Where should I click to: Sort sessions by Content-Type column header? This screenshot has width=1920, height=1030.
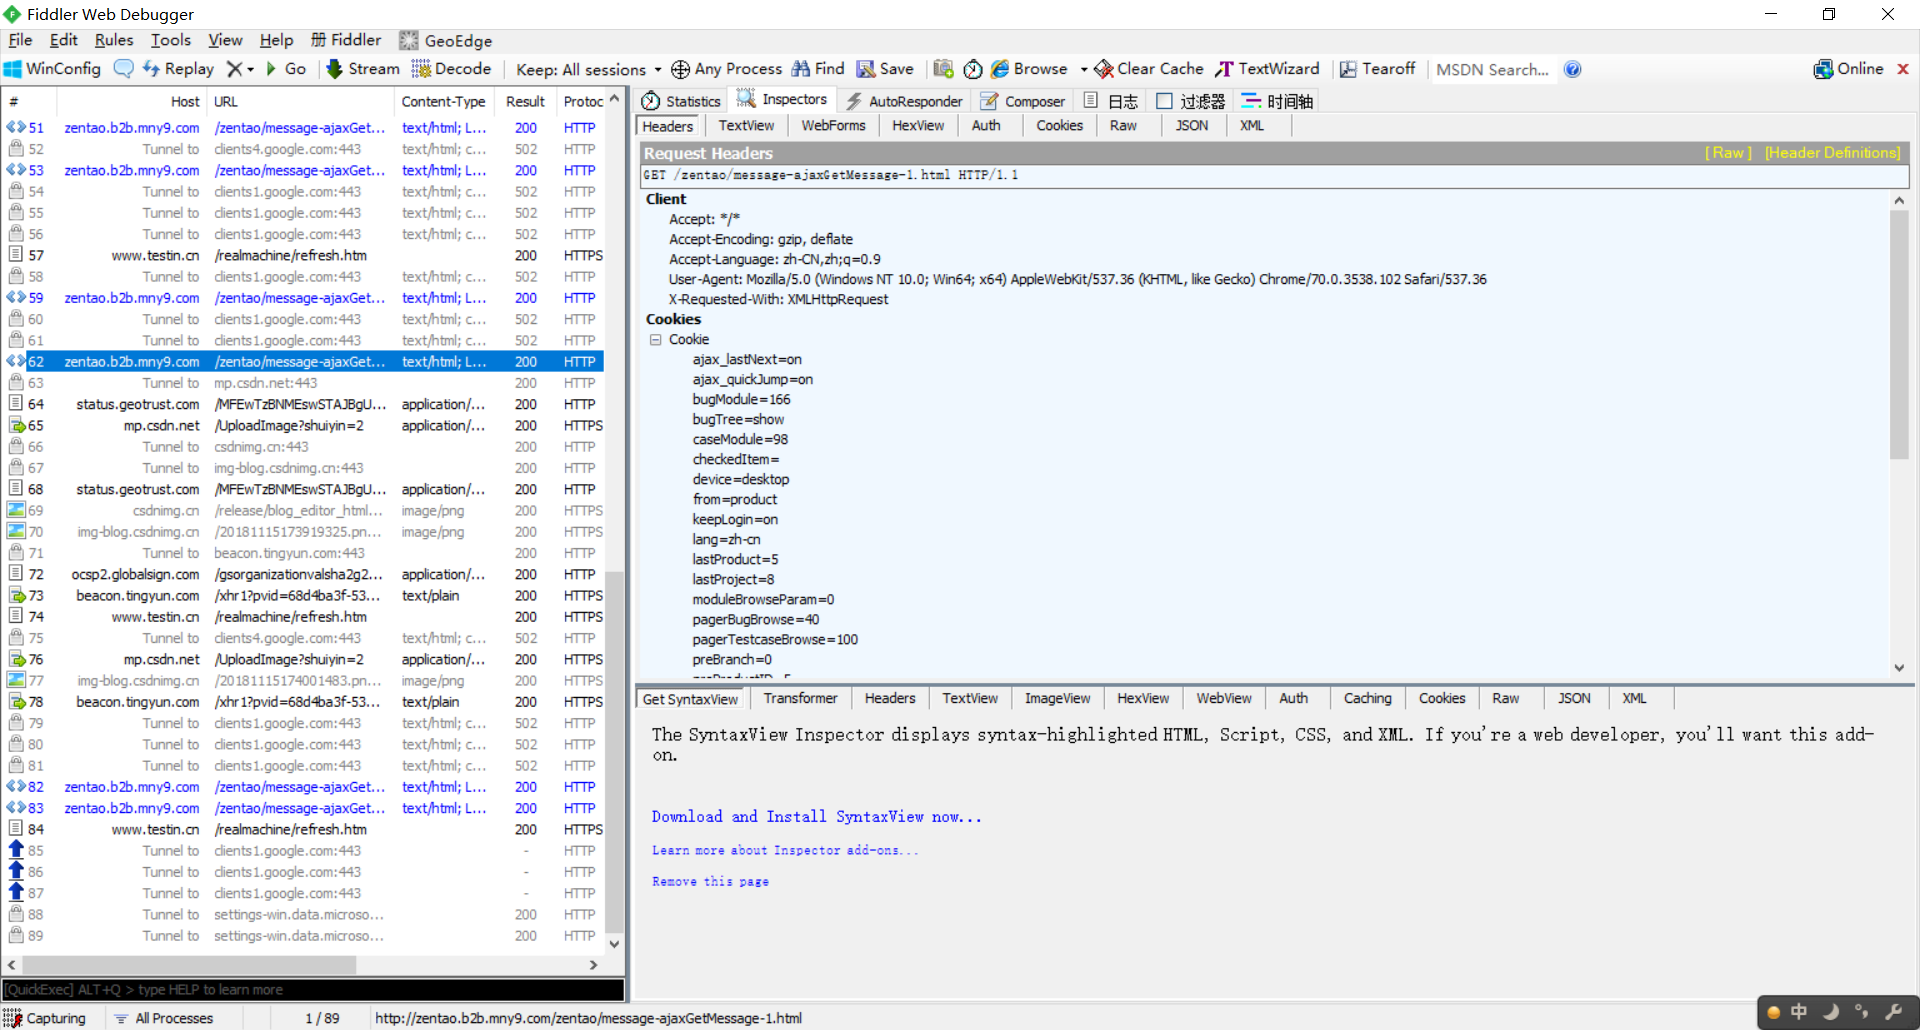pos(443,102)
